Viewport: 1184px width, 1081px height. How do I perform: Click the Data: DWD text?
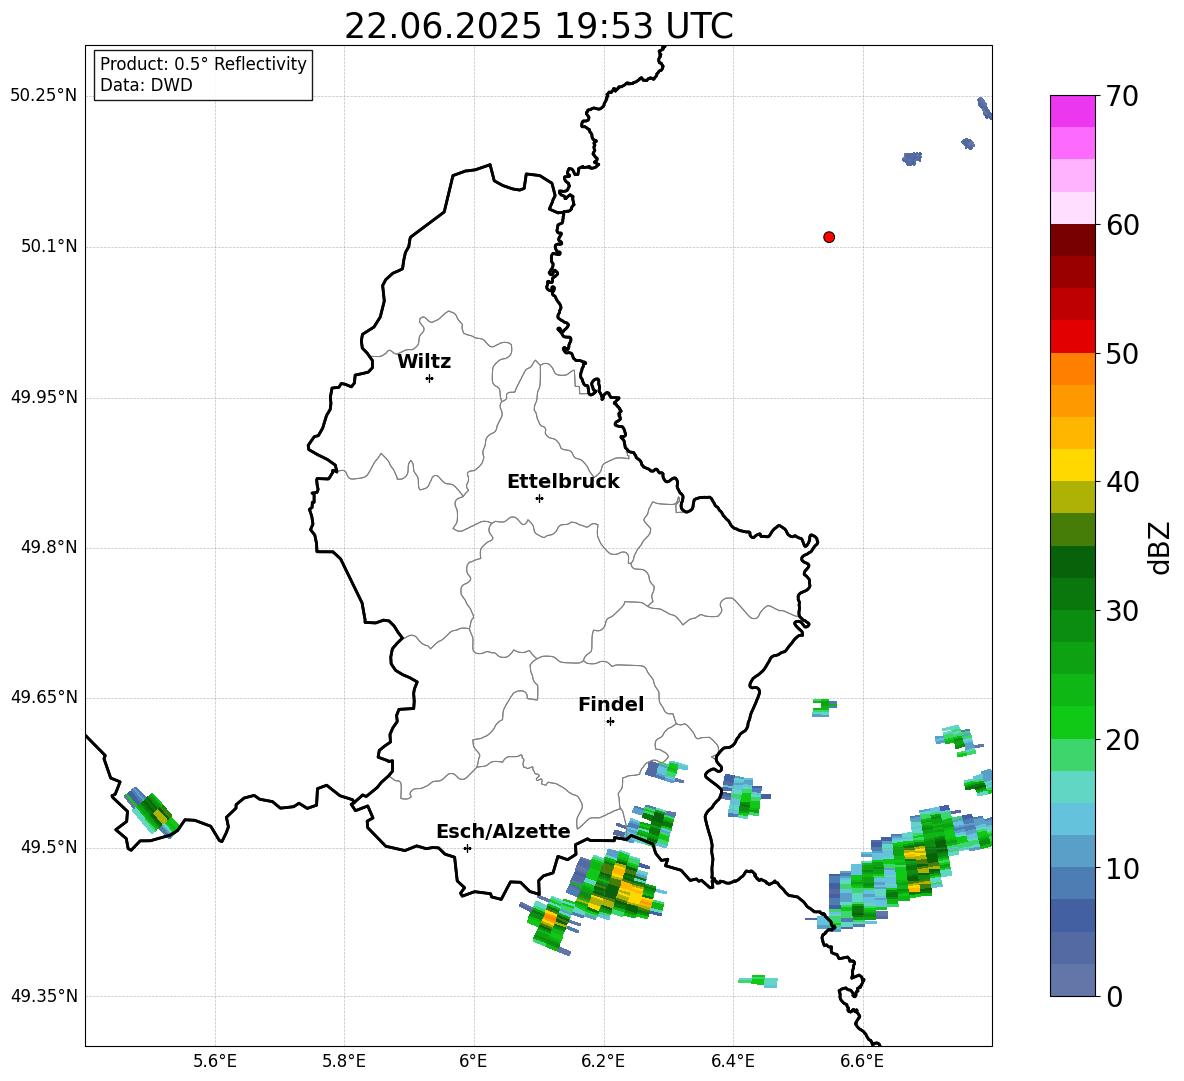(x=146, y=85)
